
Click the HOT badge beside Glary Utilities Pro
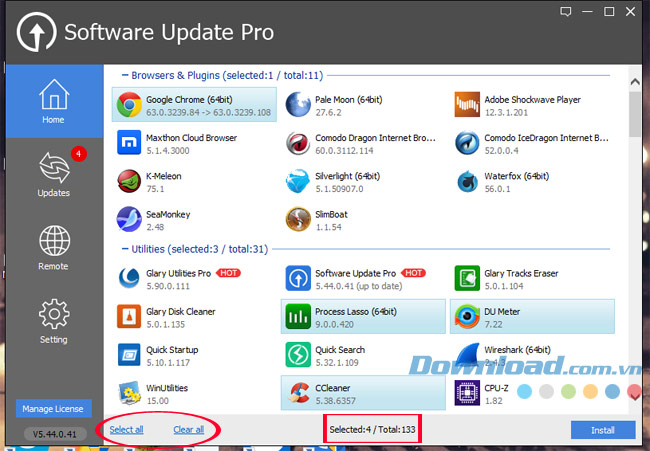click(x=228, y=273)
